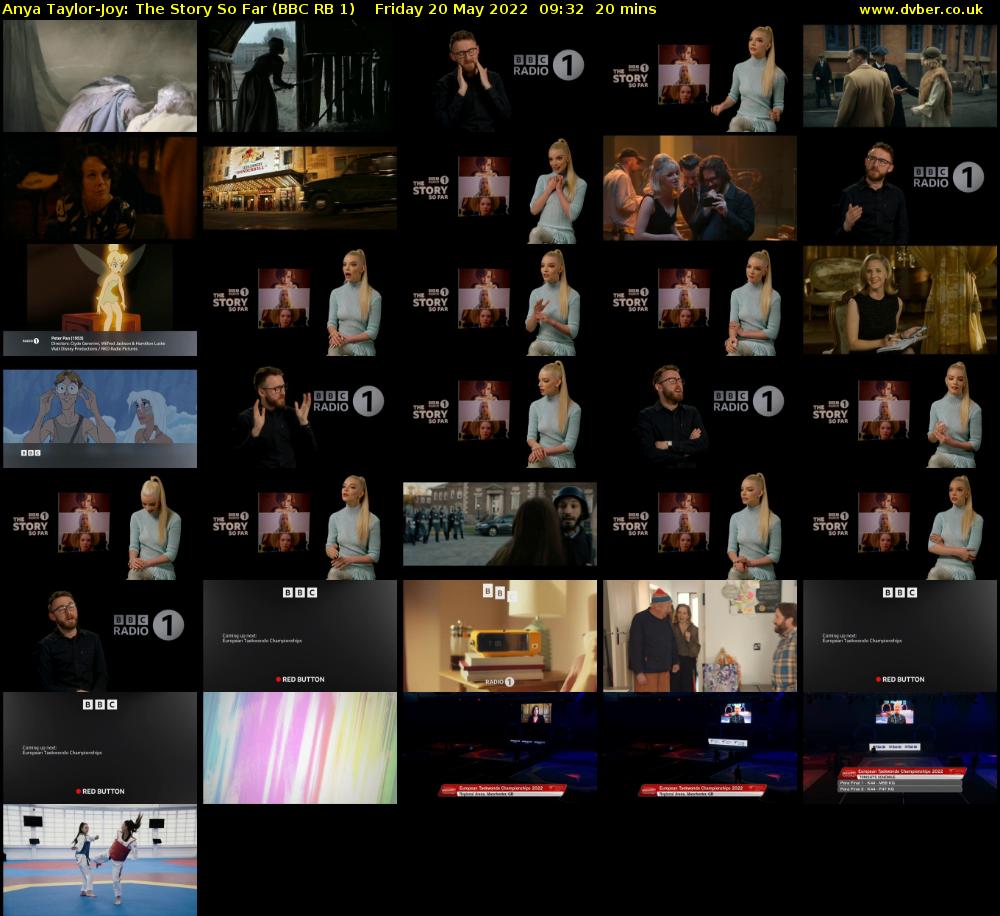1000x916 pixels.
Task: Open the presenter frame with hands on cheeks
Action: pos(500,76)
